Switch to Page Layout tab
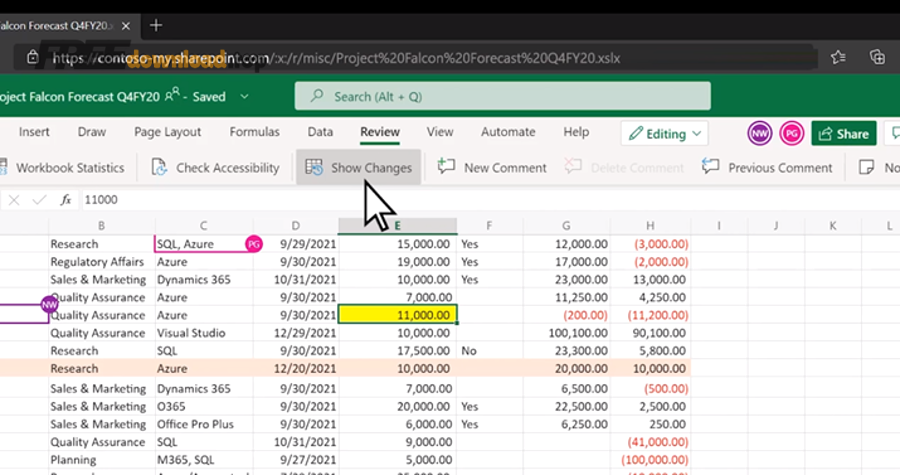Image resolution: width=900 pixels, height=475 pixels. pos(168,132)
